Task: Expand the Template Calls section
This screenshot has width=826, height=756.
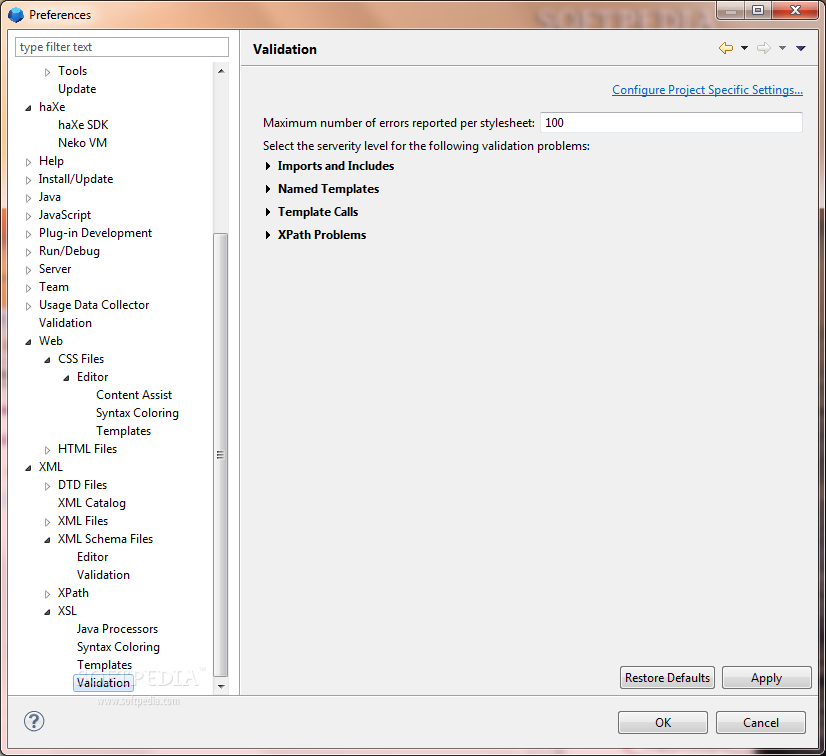Action: 268,212
